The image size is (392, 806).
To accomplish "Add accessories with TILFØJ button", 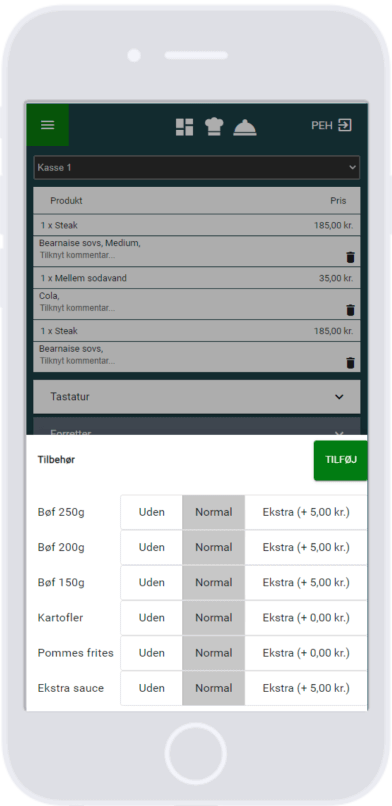I will pos(341,460).
